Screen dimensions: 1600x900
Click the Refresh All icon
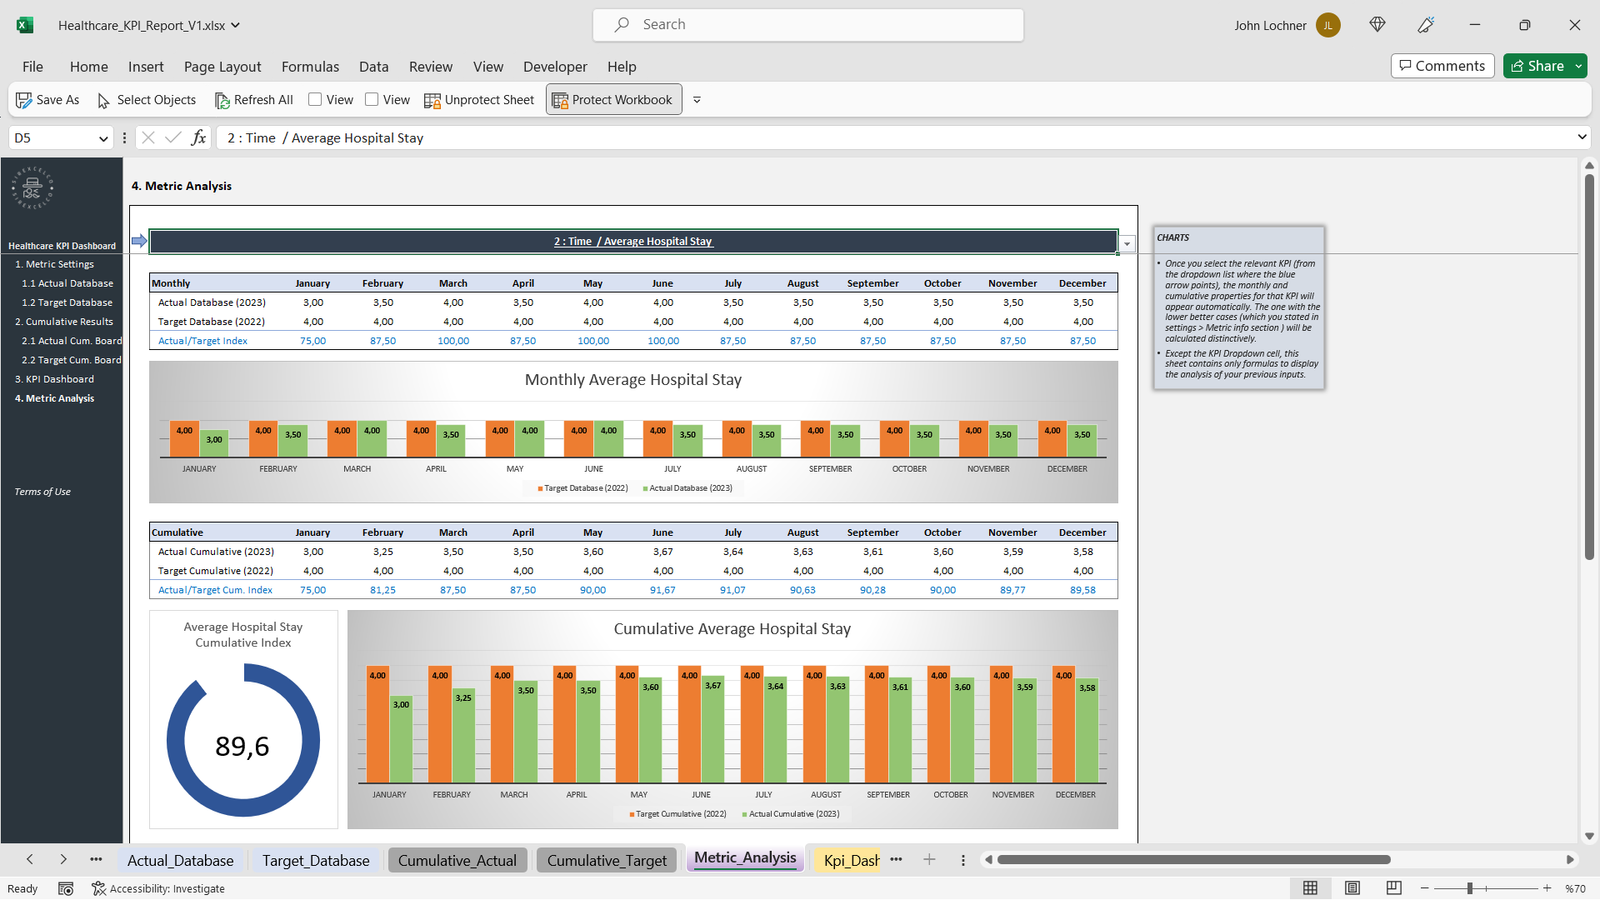[222, 100]
